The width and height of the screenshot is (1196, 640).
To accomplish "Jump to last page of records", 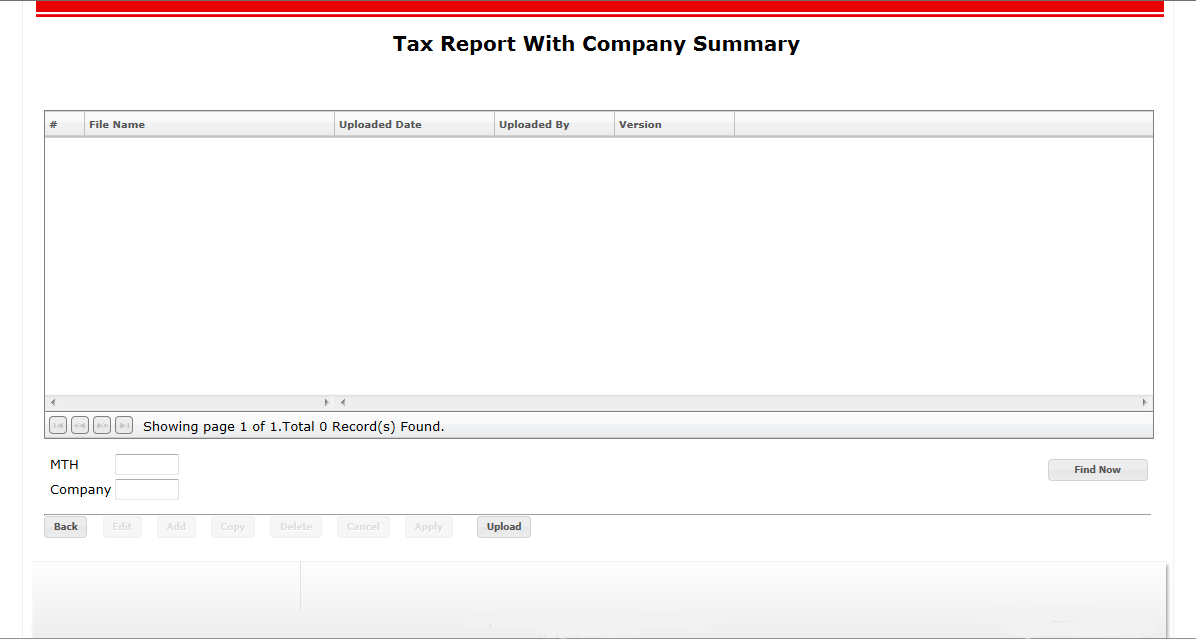I will 124,426.
